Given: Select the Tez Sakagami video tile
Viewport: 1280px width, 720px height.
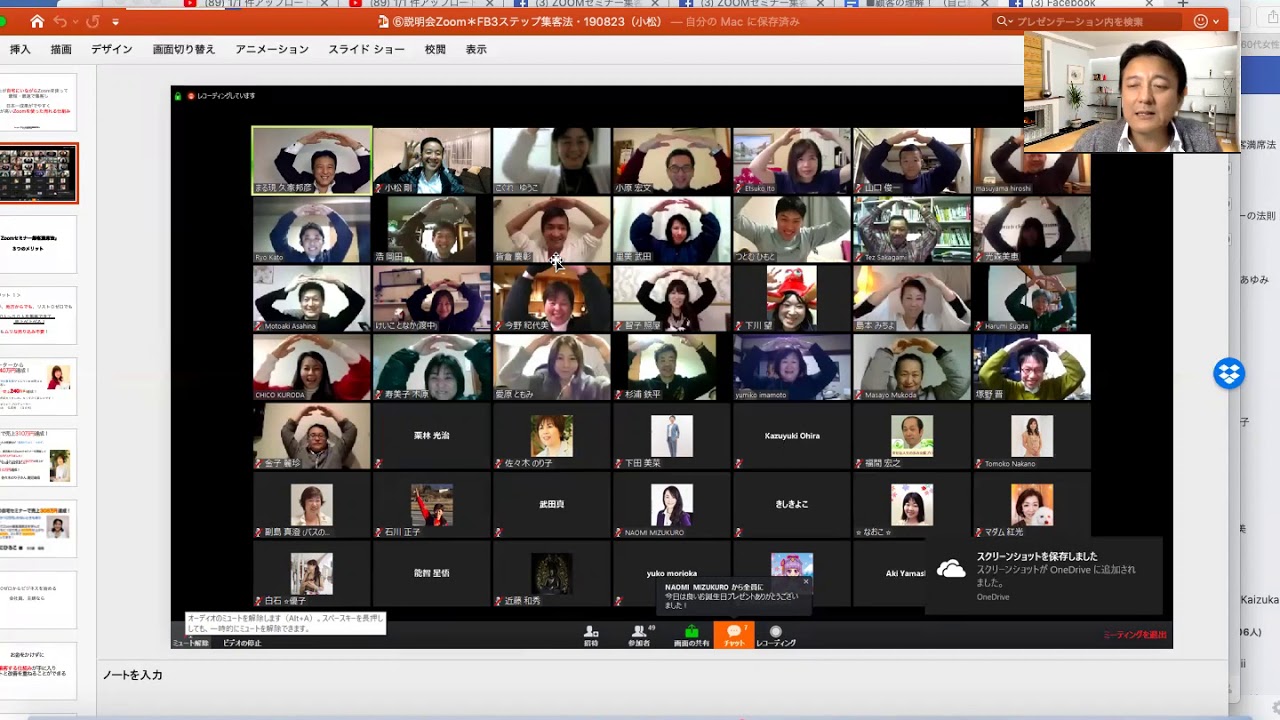Looking at the screenshot, I should (912, 229).
